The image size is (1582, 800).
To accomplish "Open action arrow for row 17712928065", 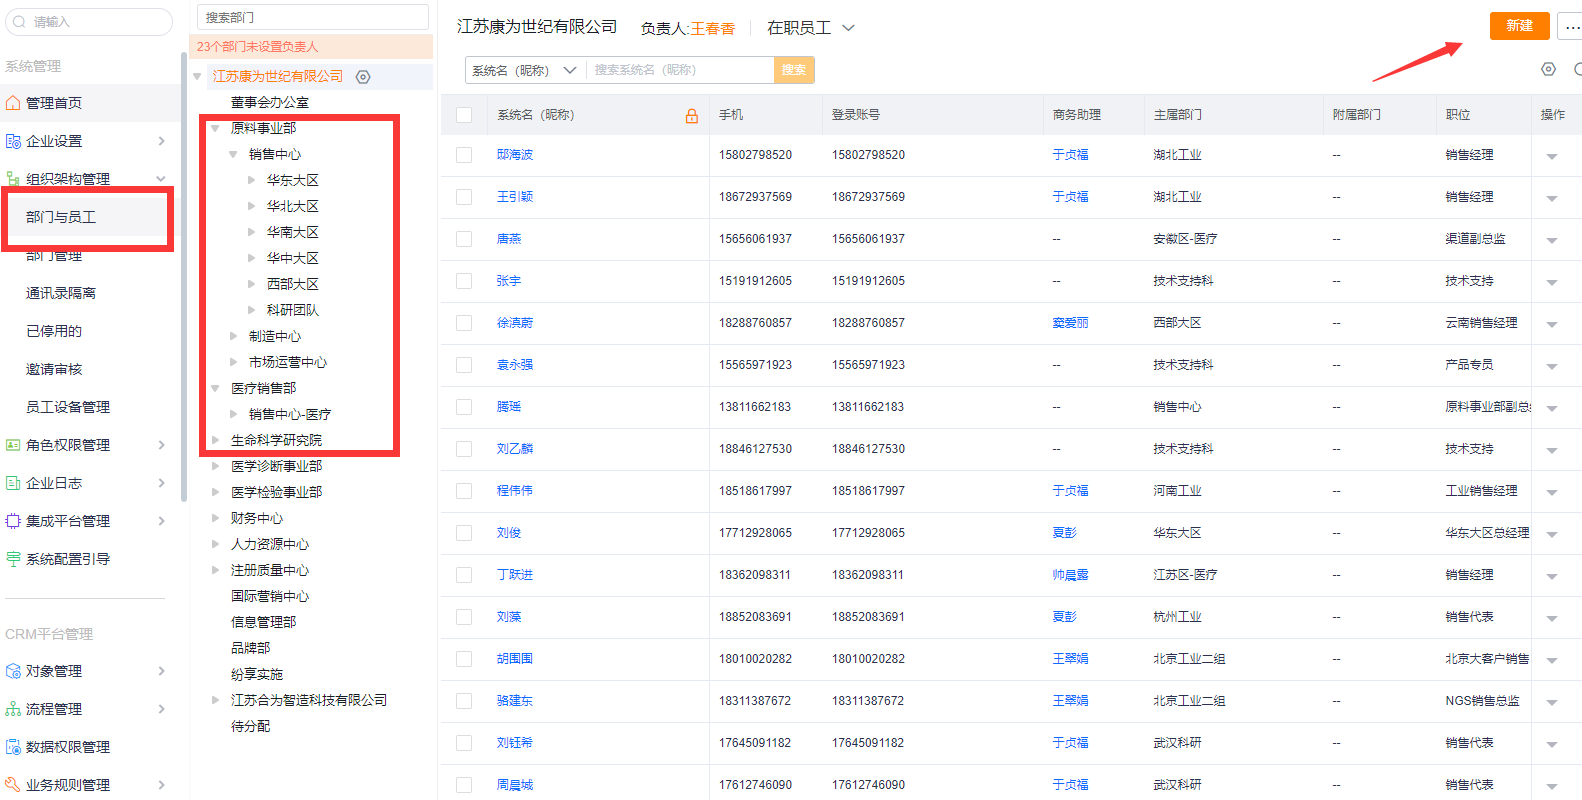I will pyautogui.click(x=1552, y=534).
